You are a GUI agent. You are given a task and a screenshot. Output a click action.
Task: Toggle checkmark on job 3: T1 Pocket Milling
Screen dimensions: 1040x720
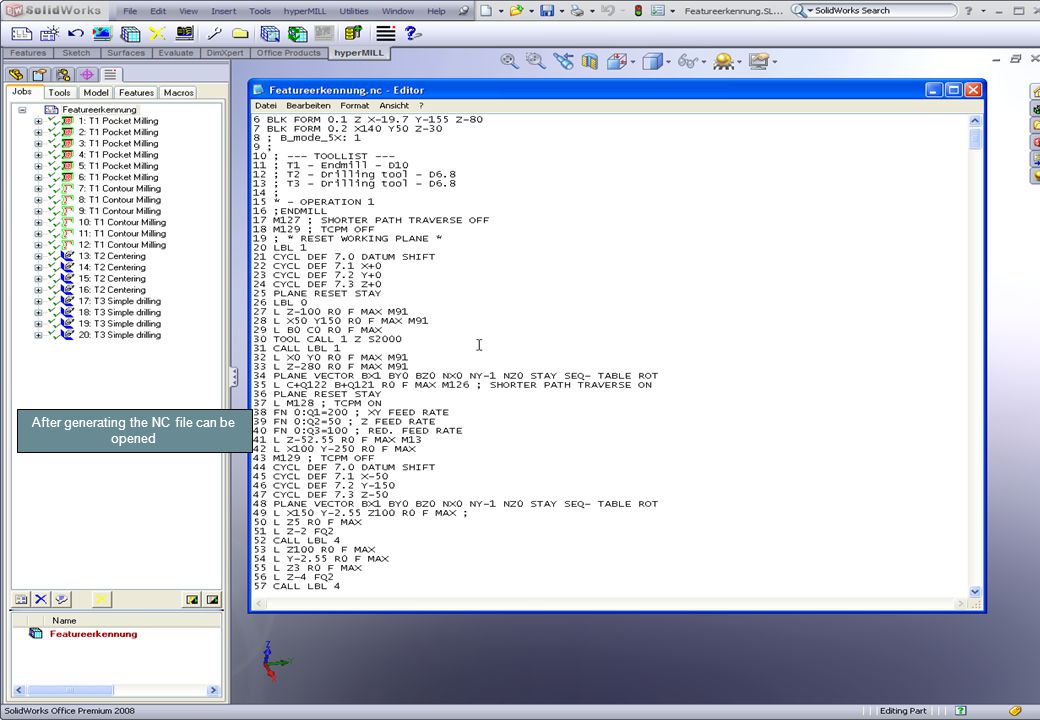click(54, 143)
